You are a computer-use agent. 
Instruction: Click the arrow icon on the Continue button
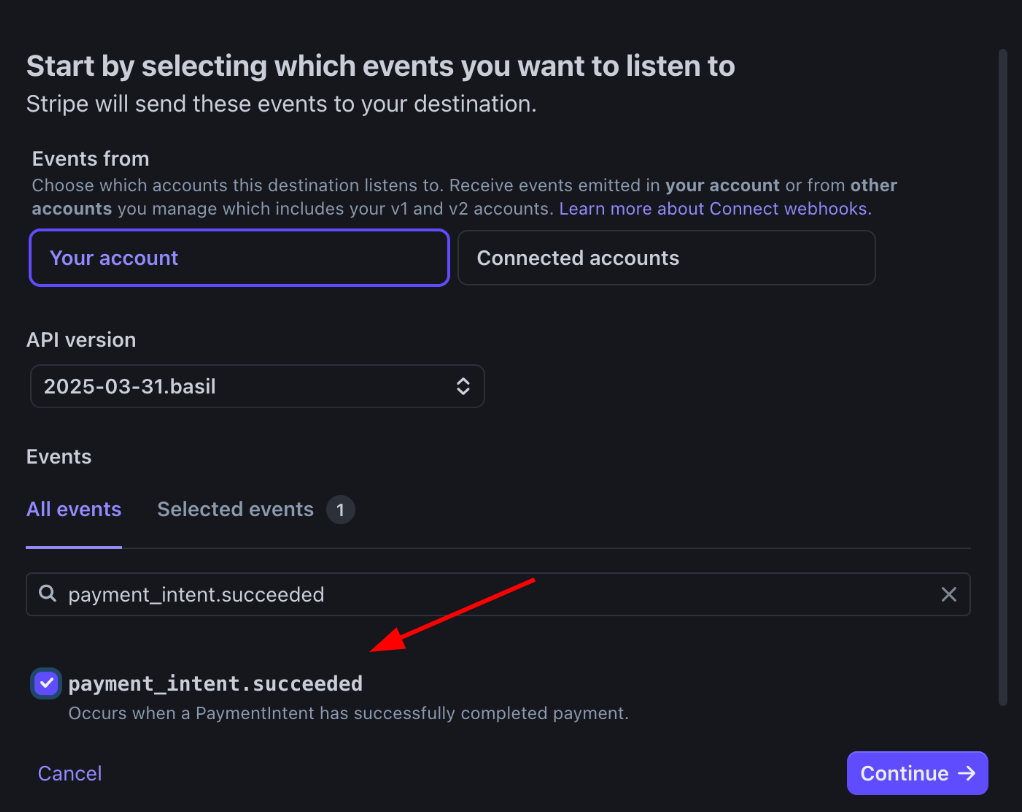[x=967, y=773]
